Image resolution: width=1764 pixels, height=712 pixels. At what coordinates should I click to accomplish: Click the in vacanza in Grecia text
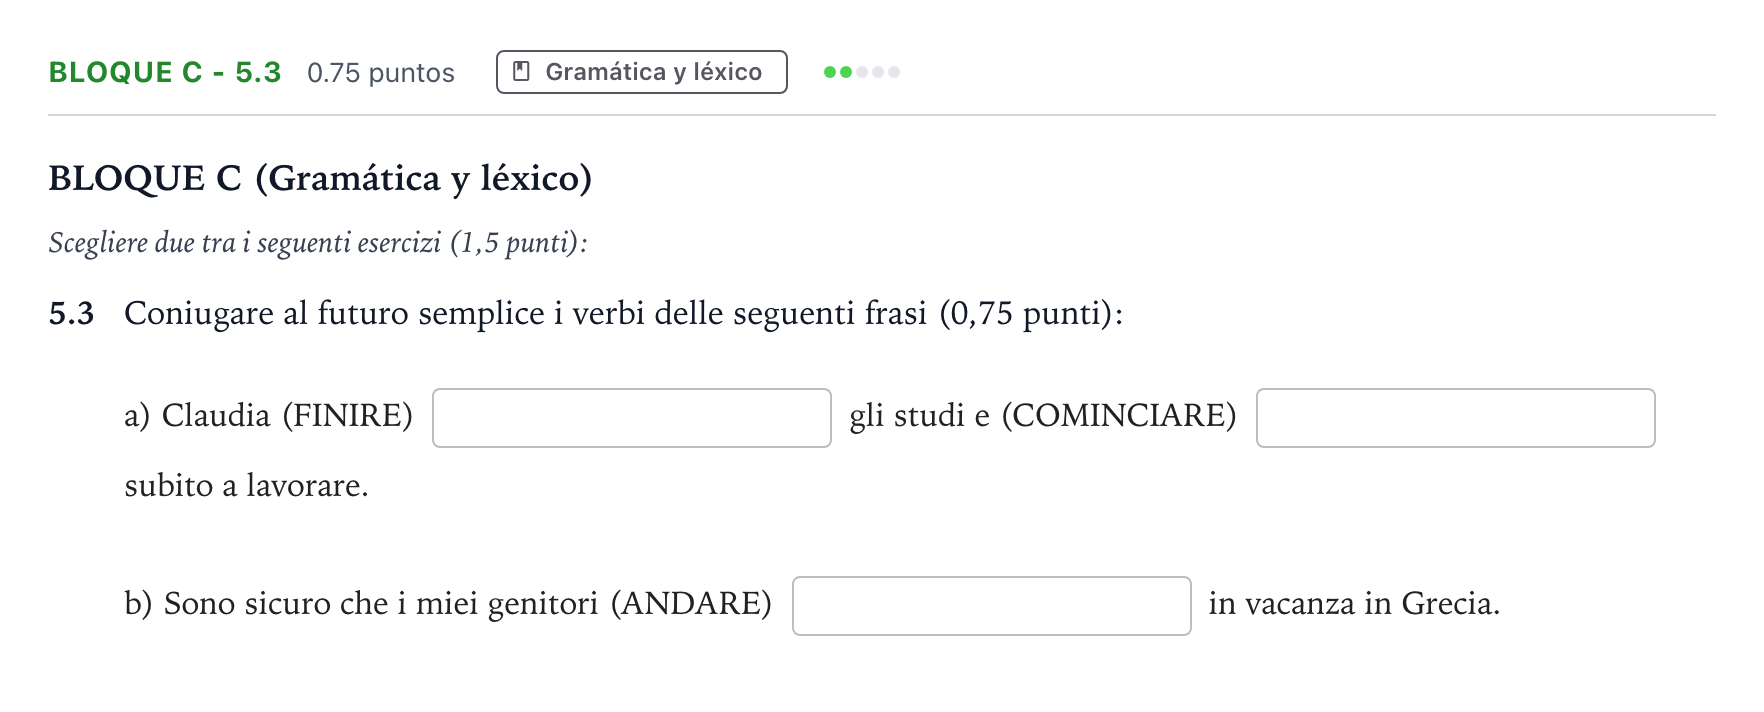pos(1354,604)
